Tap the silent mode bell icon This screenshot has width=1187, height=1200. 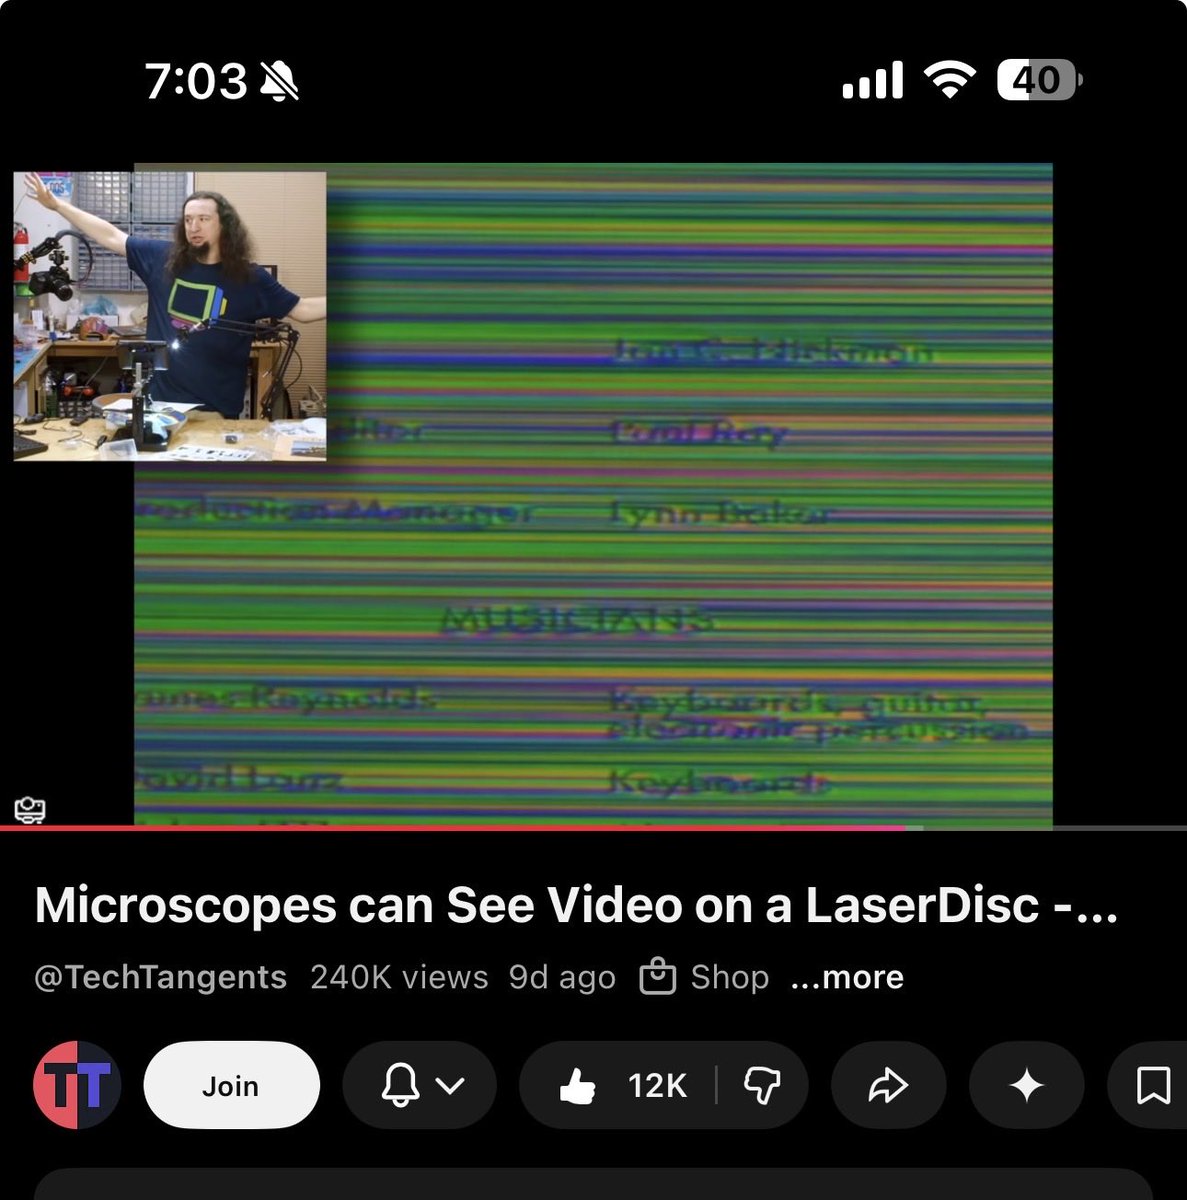[x=279, y=81]
